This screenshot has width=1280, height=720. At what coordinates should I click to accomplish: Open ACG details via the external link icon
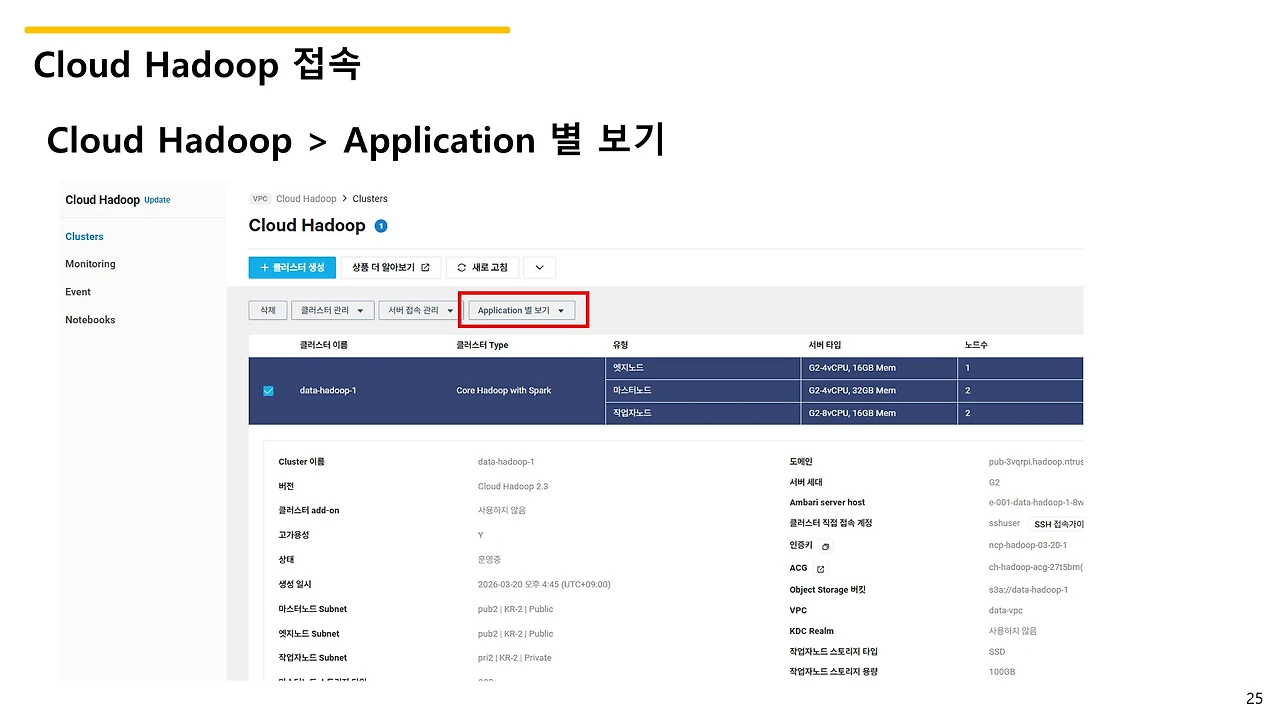point(823,568)
